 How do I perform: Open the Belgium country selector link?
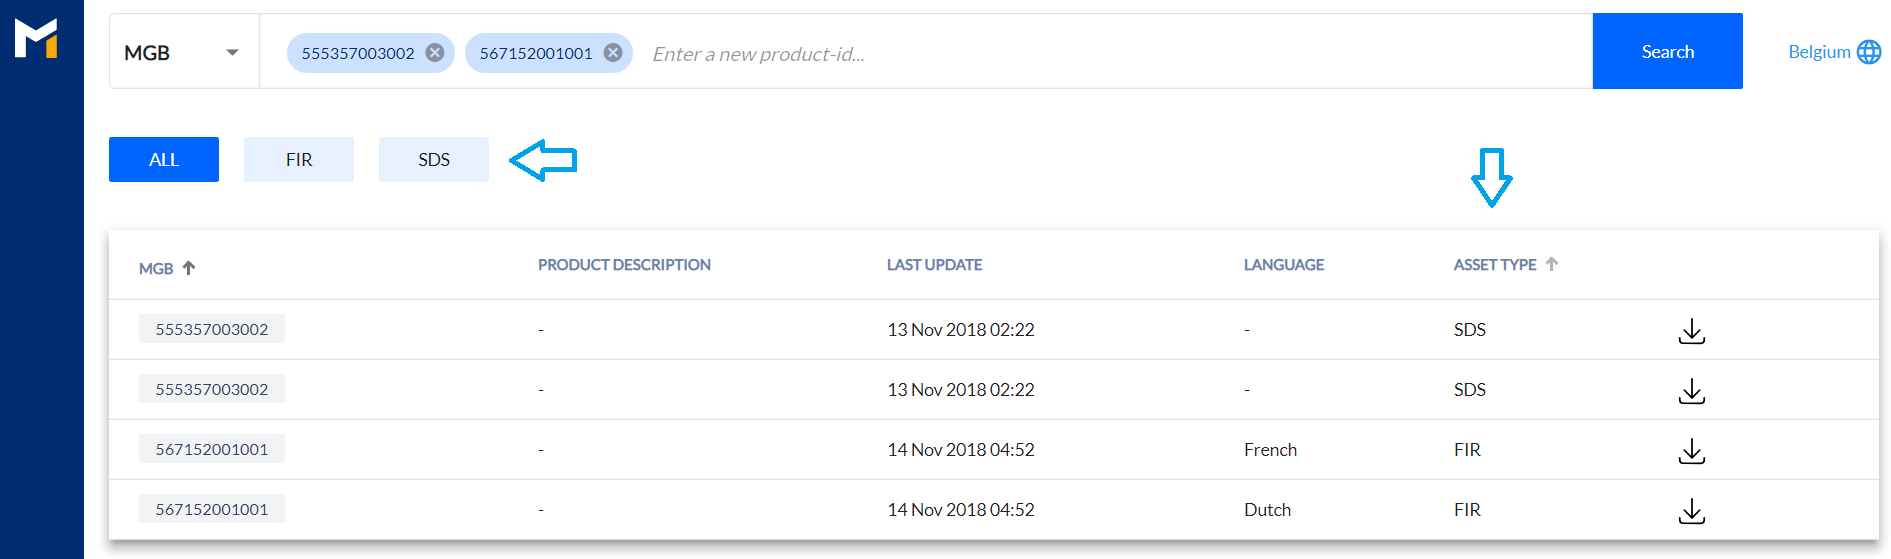(x=1818, y=52)
